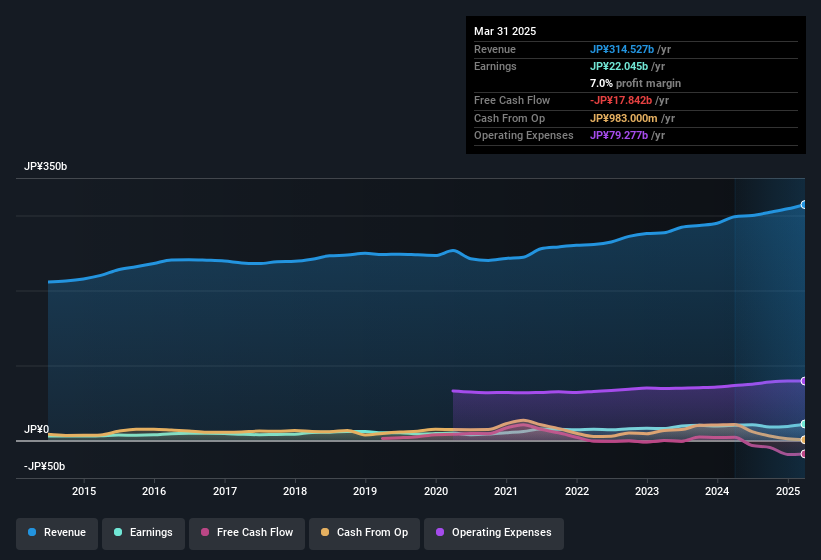Screen dimensions: 821x560
Task: Click the JP¥22.045b earnings value
Action: (619, 66)
